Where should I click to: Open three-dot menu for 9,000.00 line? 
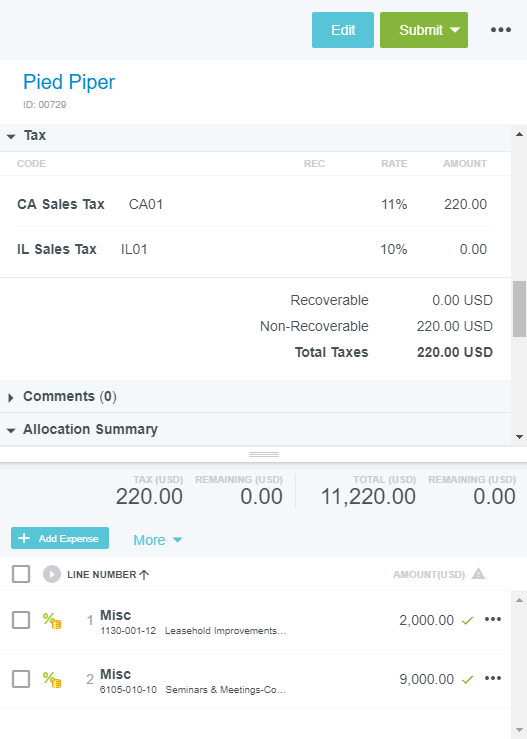tap(493, 678)
